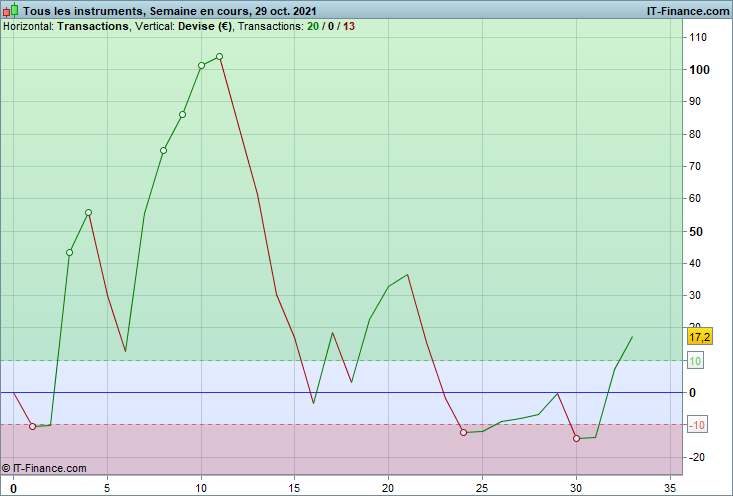Select the circle marker at transaction 3 near 43

69,252
